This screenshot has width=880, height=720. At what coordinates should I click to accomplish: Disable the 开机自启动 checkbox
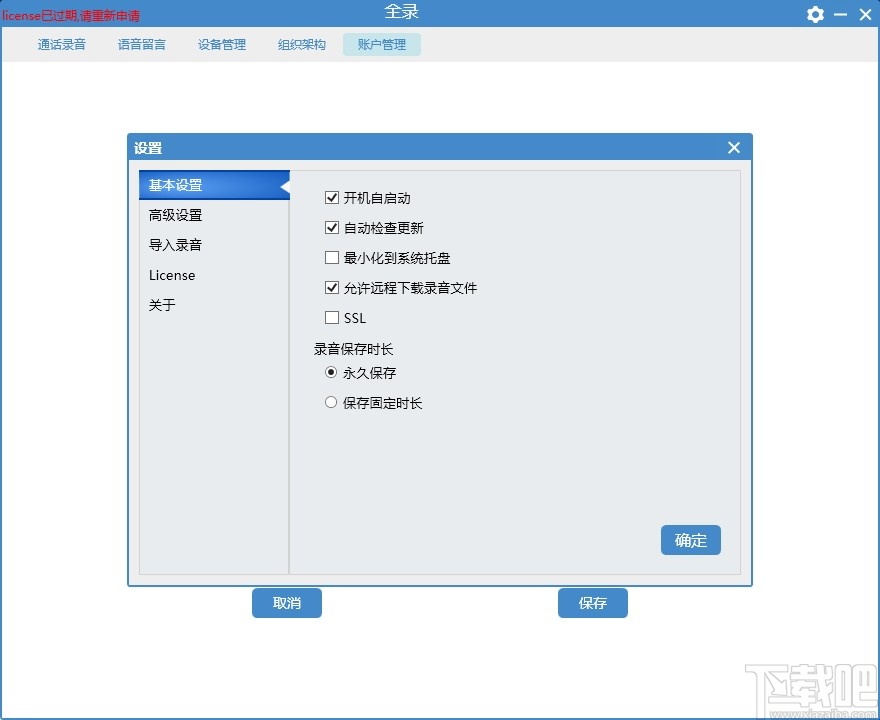(x=331, y=197)
